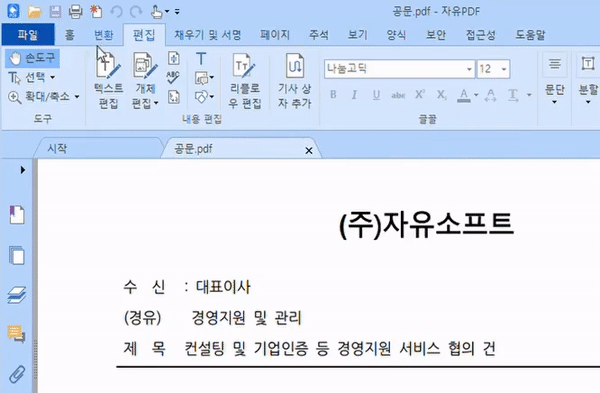Click the small page icon above spell check
Viewport: 600px width, 393px height.
174,58
